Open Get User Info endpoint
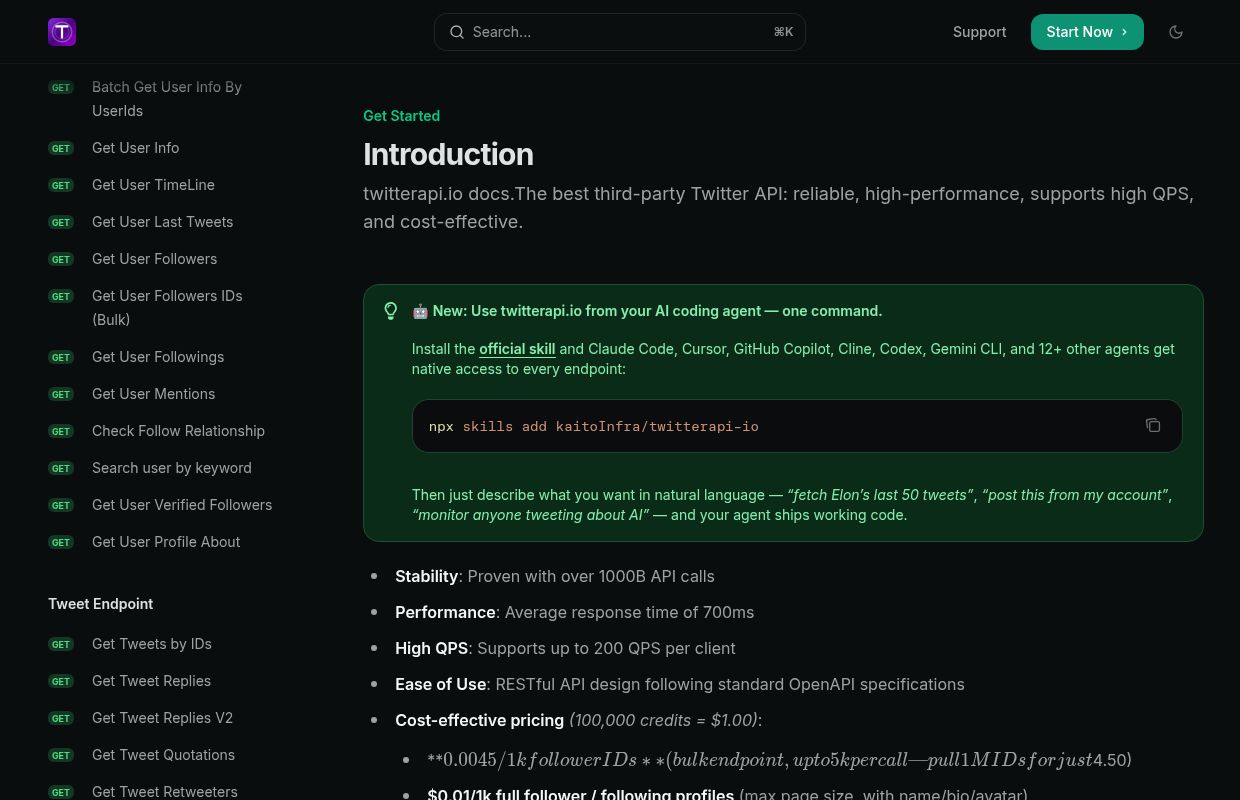Image resolution: width=1240 pixels, height=800 pixels. click(136, 148)
